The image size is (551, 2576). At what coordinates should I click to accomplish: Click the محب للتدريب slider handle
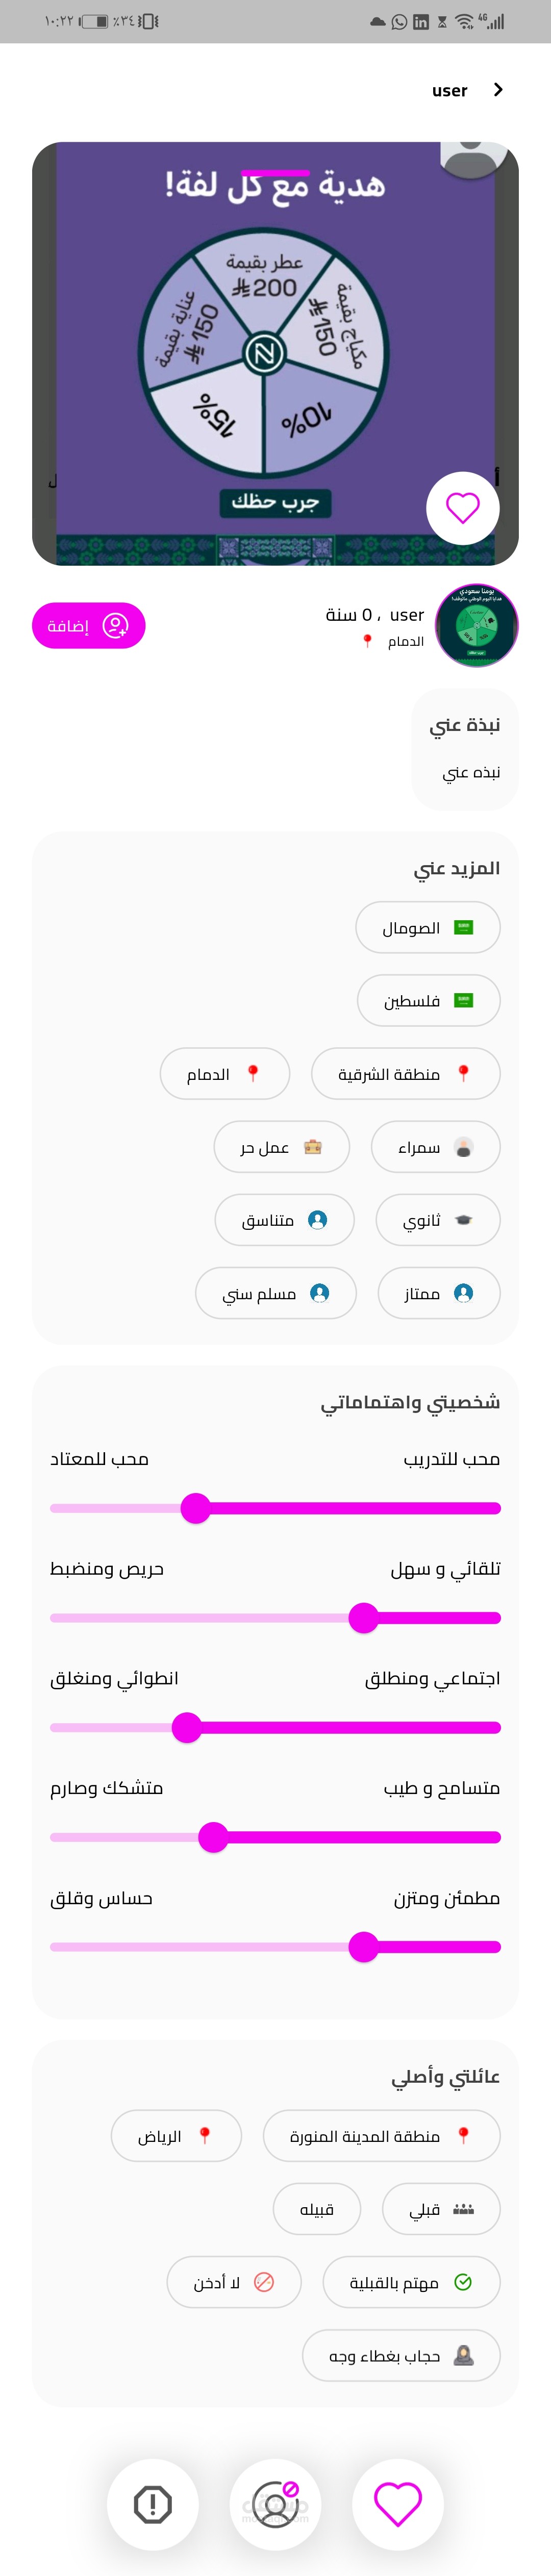click(x=196, y=1508)
